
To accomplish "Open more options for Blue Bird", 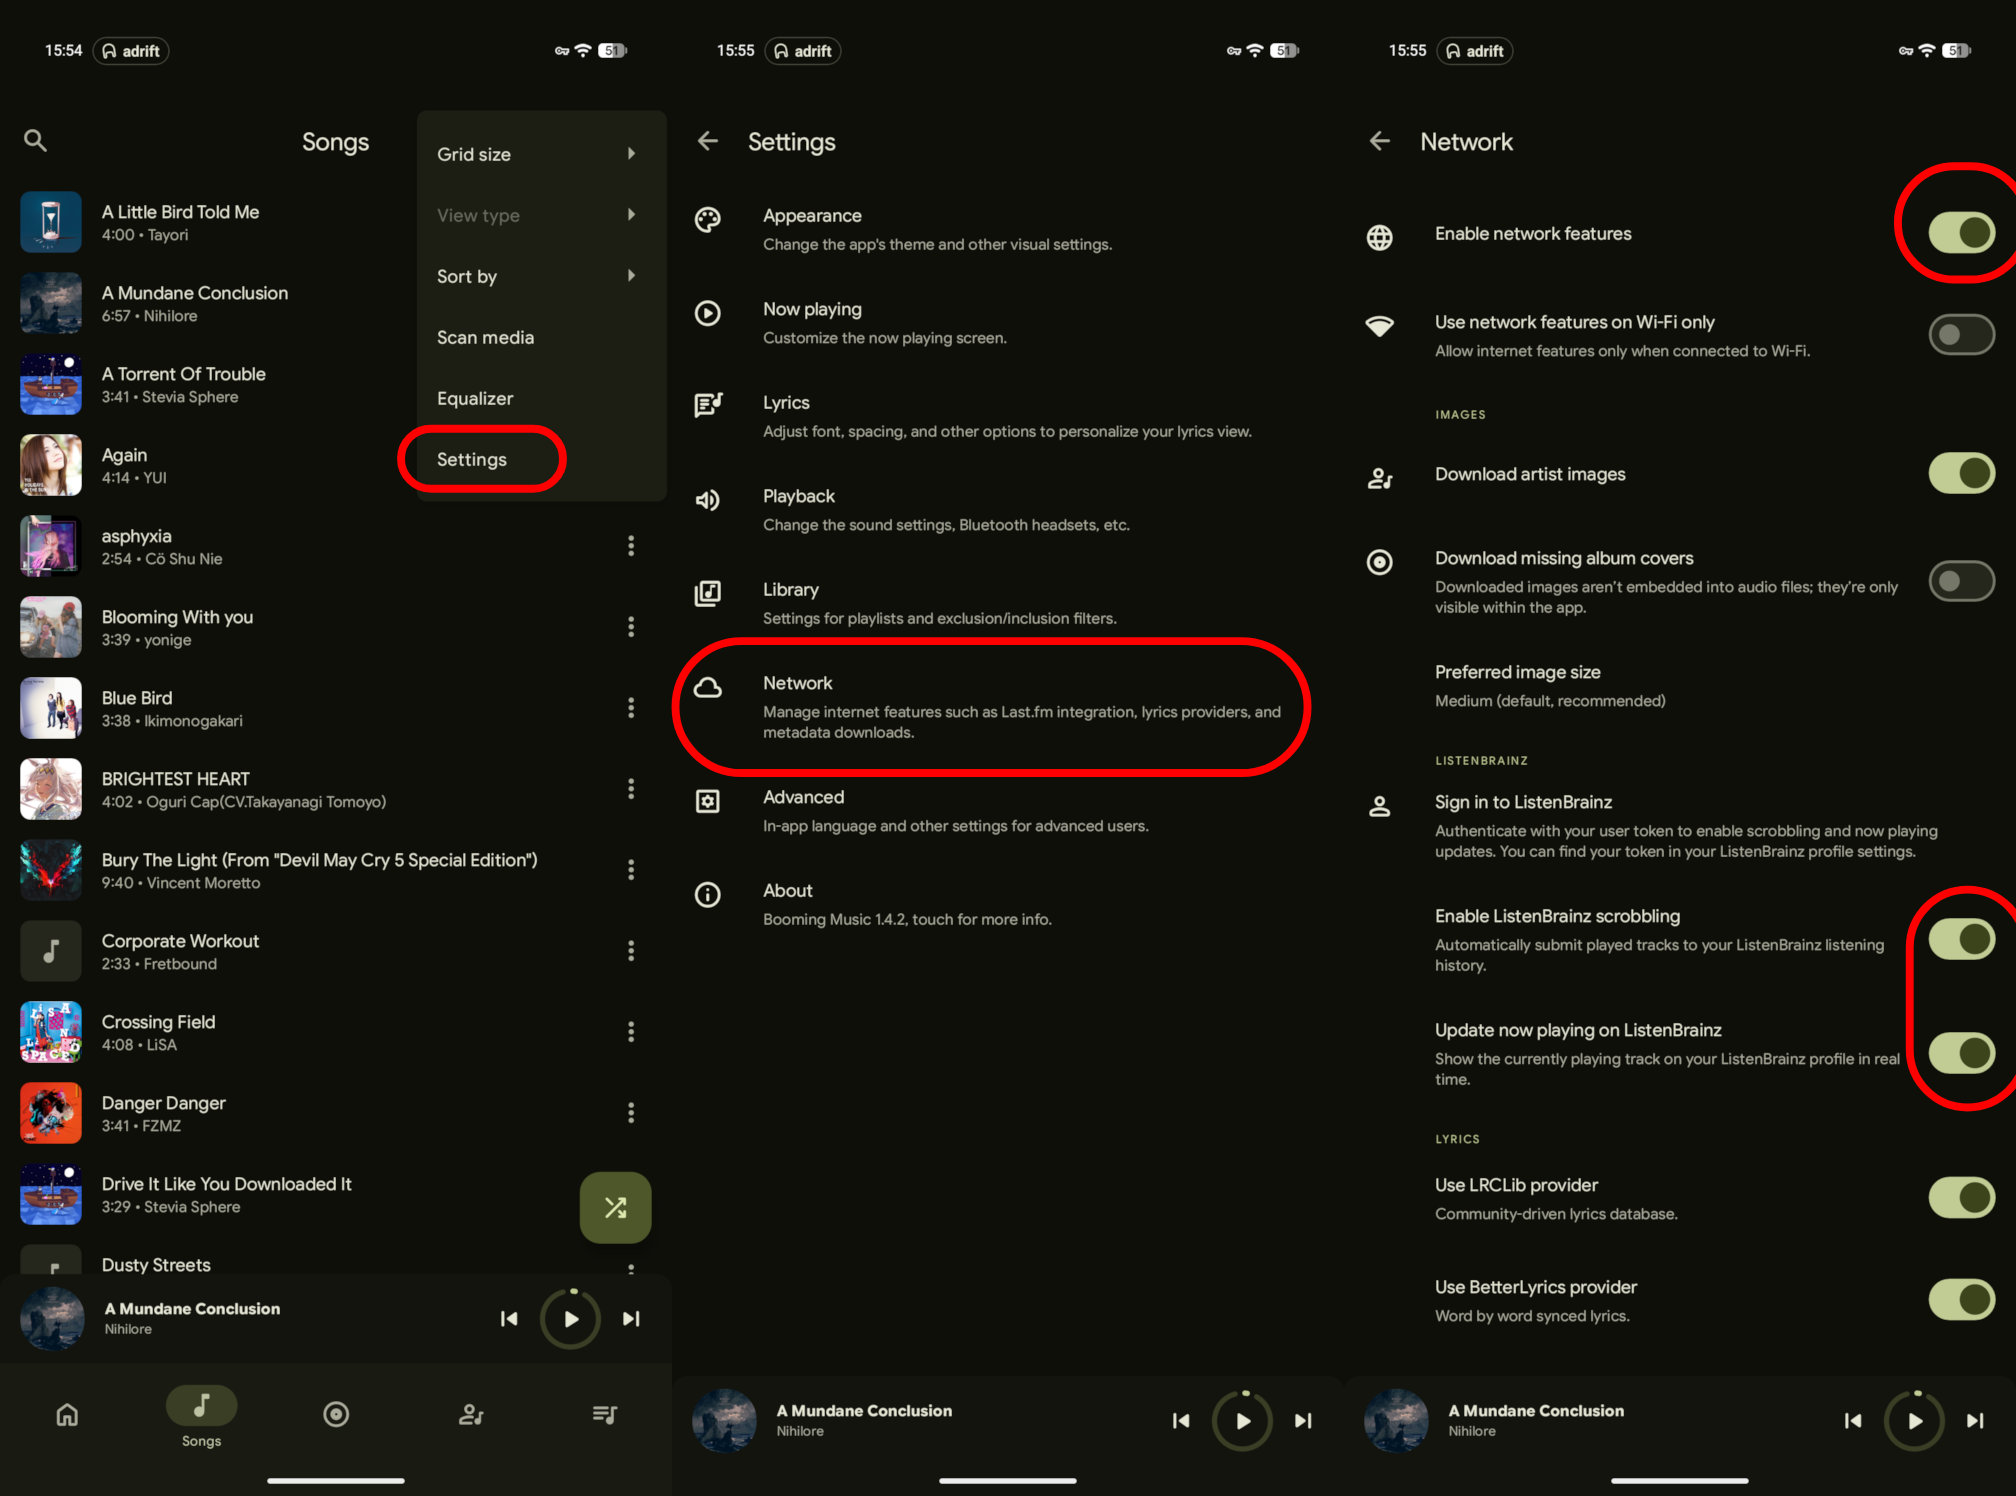I will 631,707.
